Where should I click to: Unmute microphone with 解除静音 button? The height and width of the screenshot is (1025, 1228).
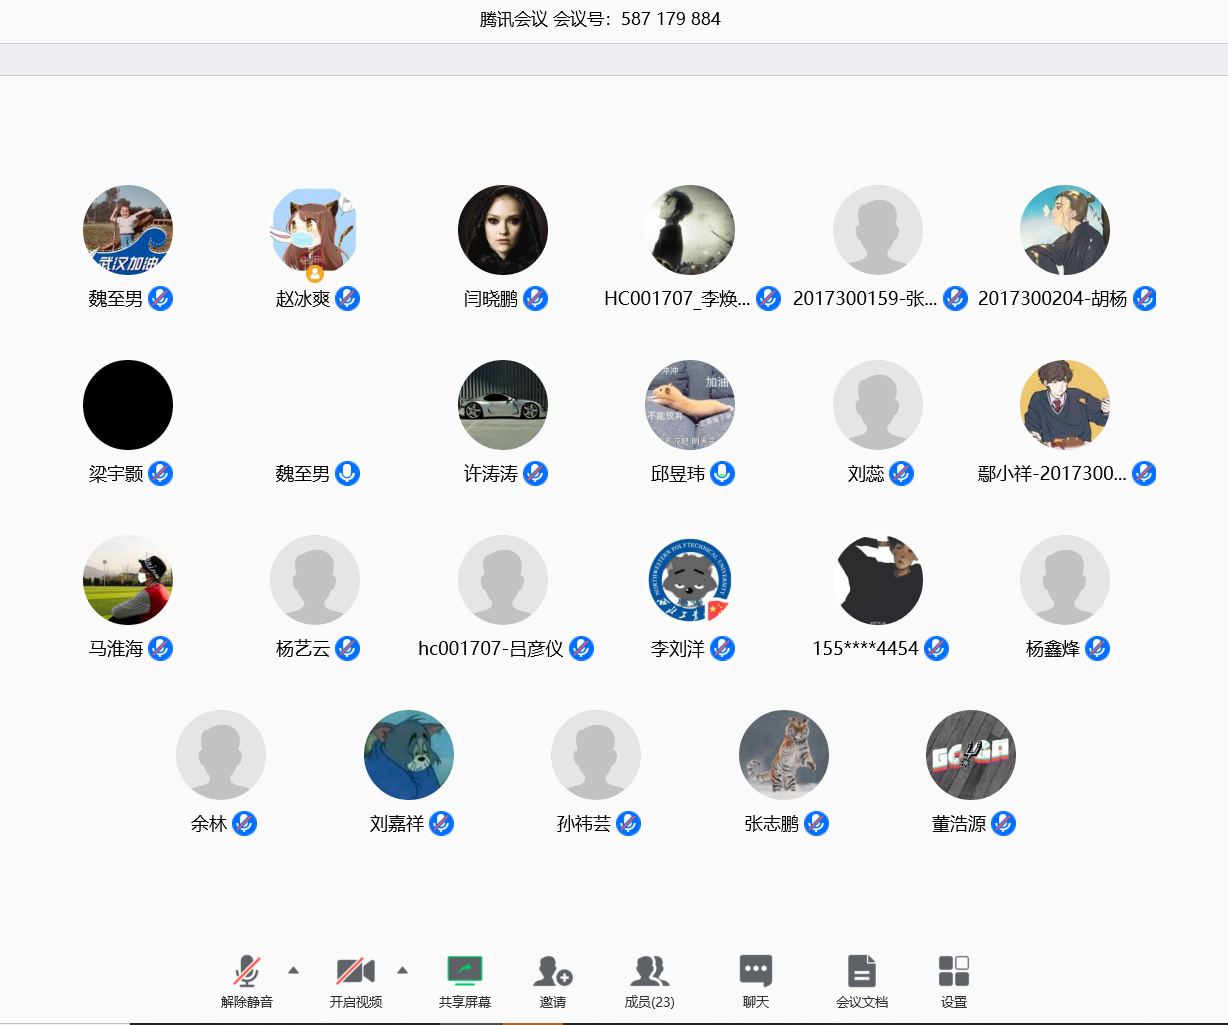pos(247,980)
